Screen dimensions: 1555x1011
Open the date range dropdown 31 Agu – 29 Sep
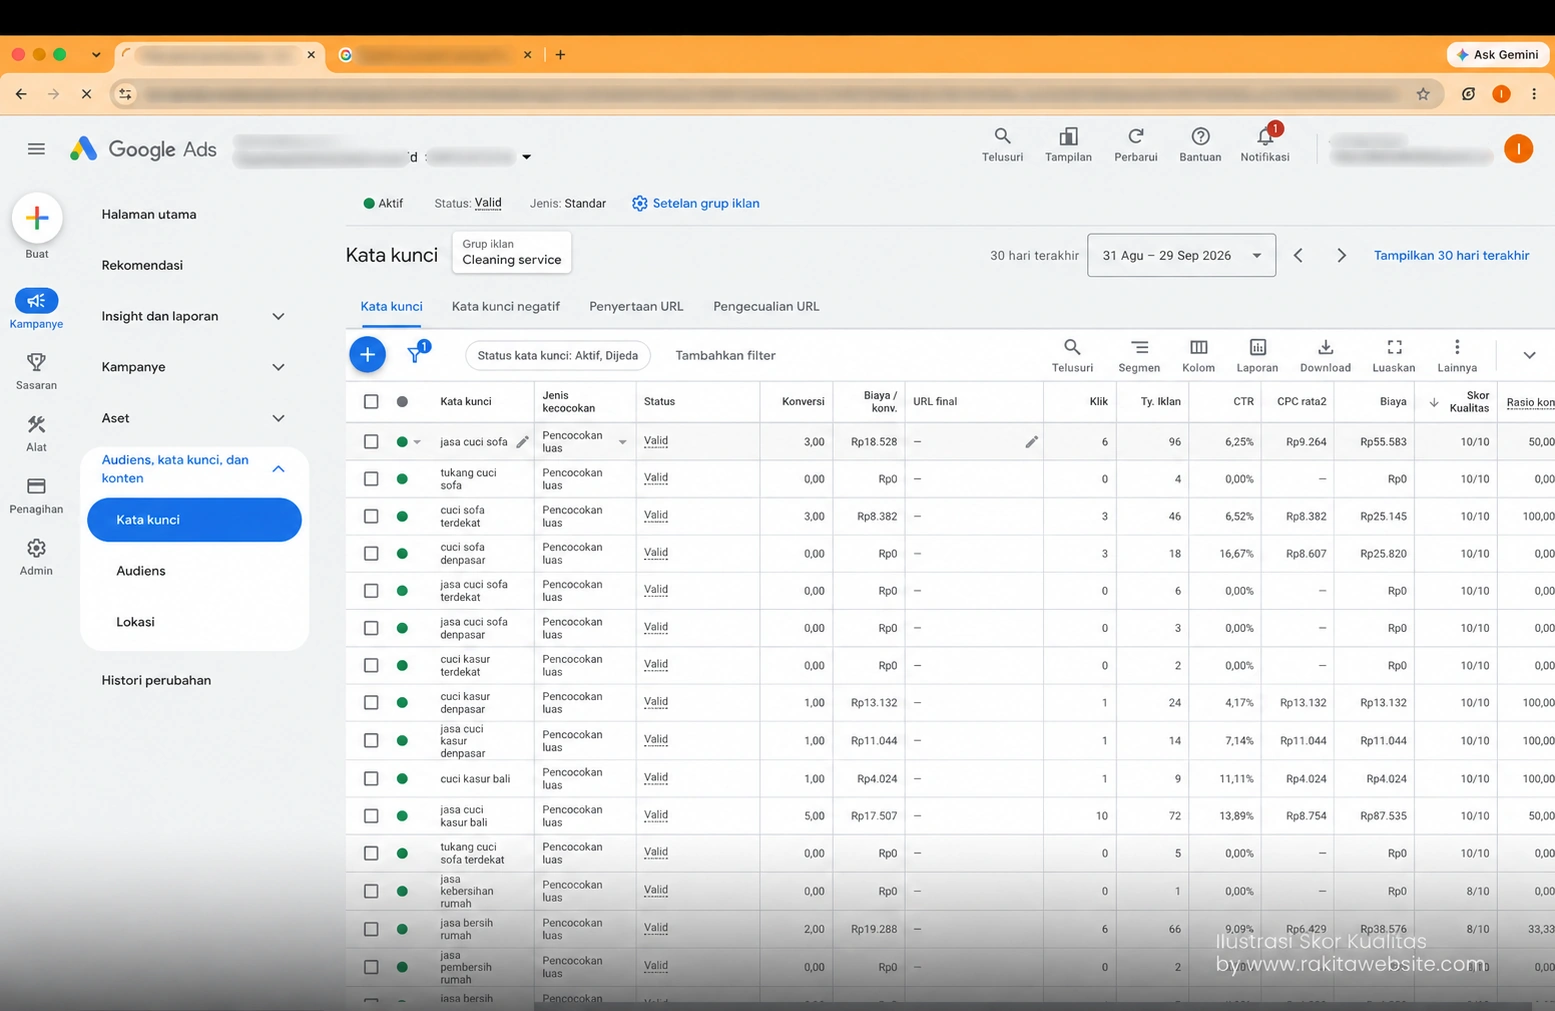click(1181, 255)
